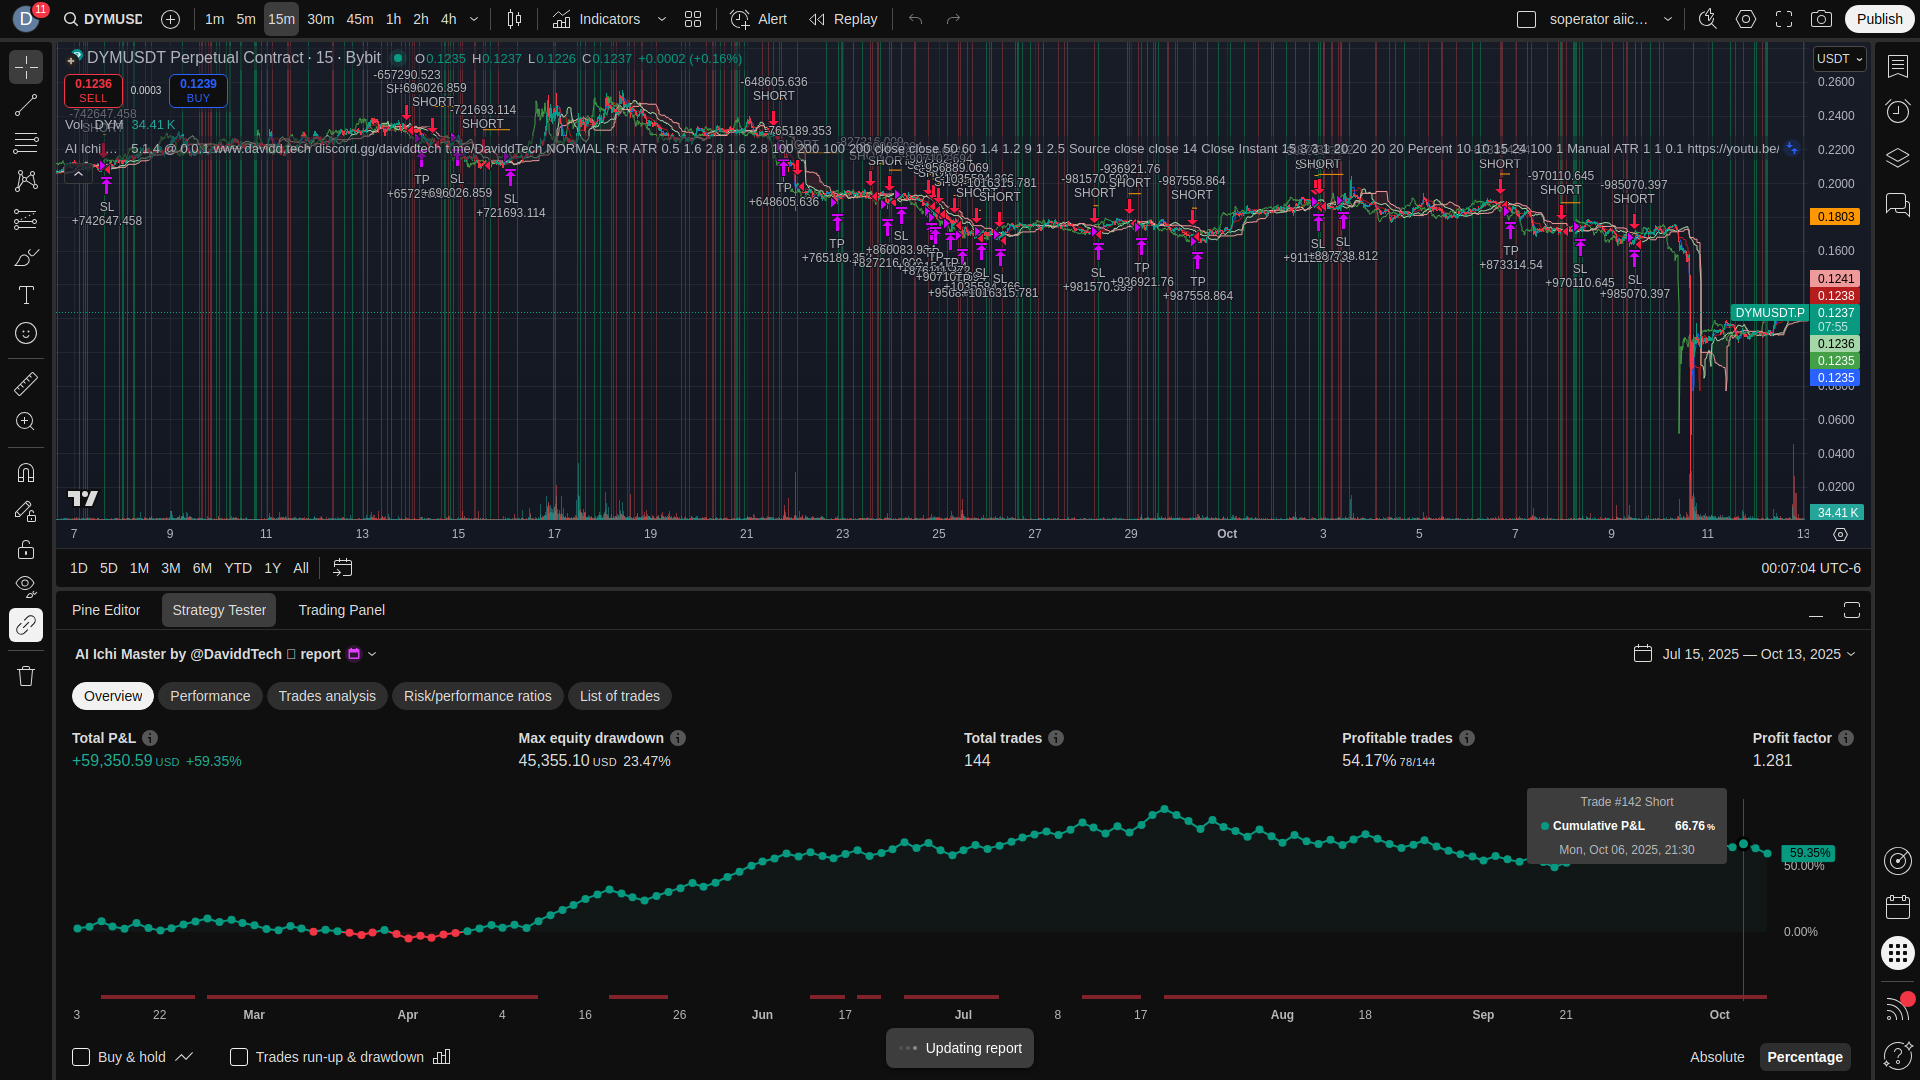This screenshot has width=1920, height=1080.
Task: Click the trash Remove objects icon
Action: (x=26, y=676)
